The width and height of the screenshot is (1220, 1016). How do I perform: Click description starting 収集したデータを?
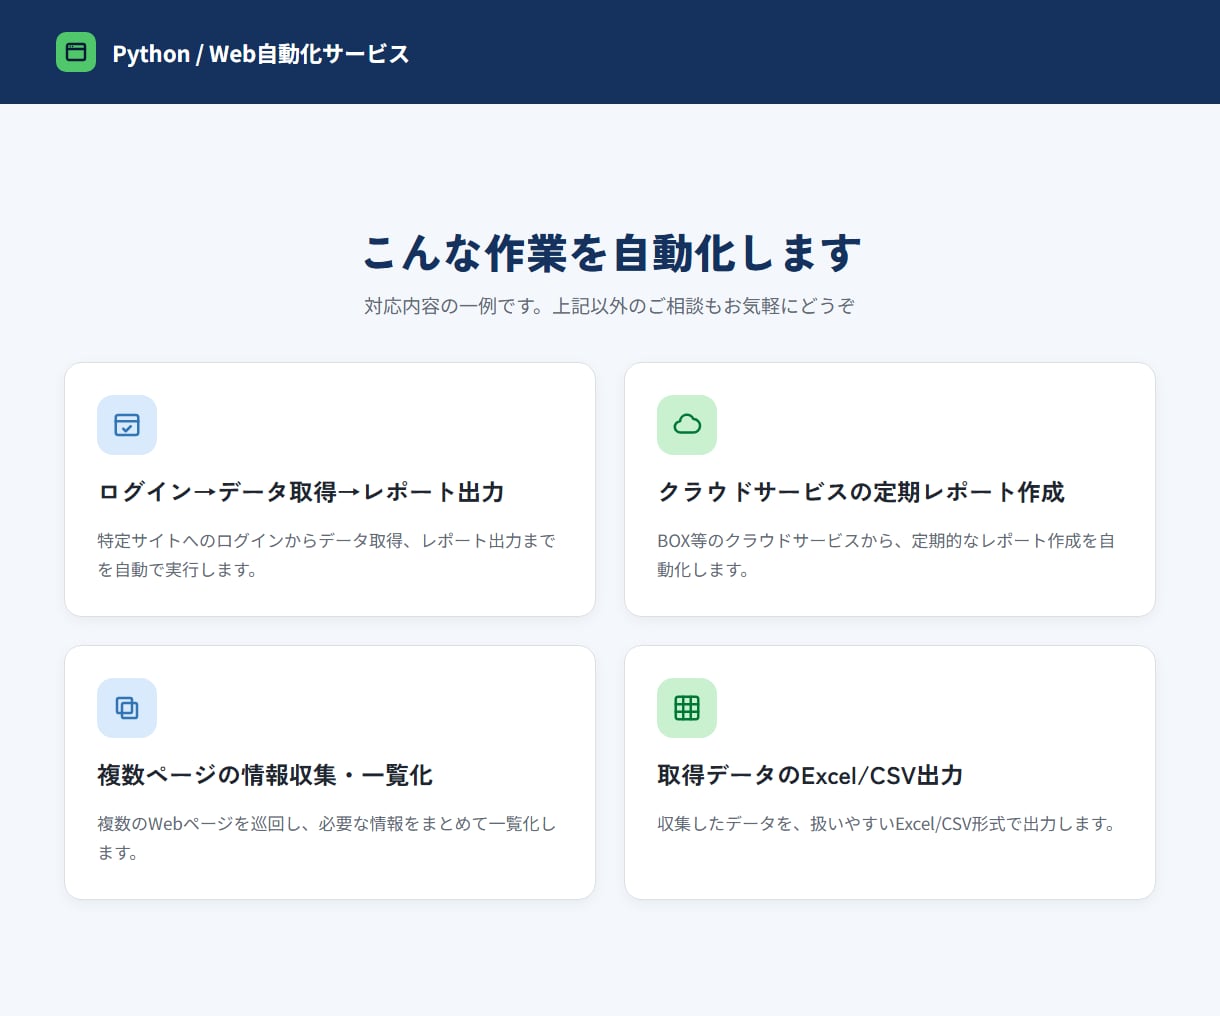[886, 824]
